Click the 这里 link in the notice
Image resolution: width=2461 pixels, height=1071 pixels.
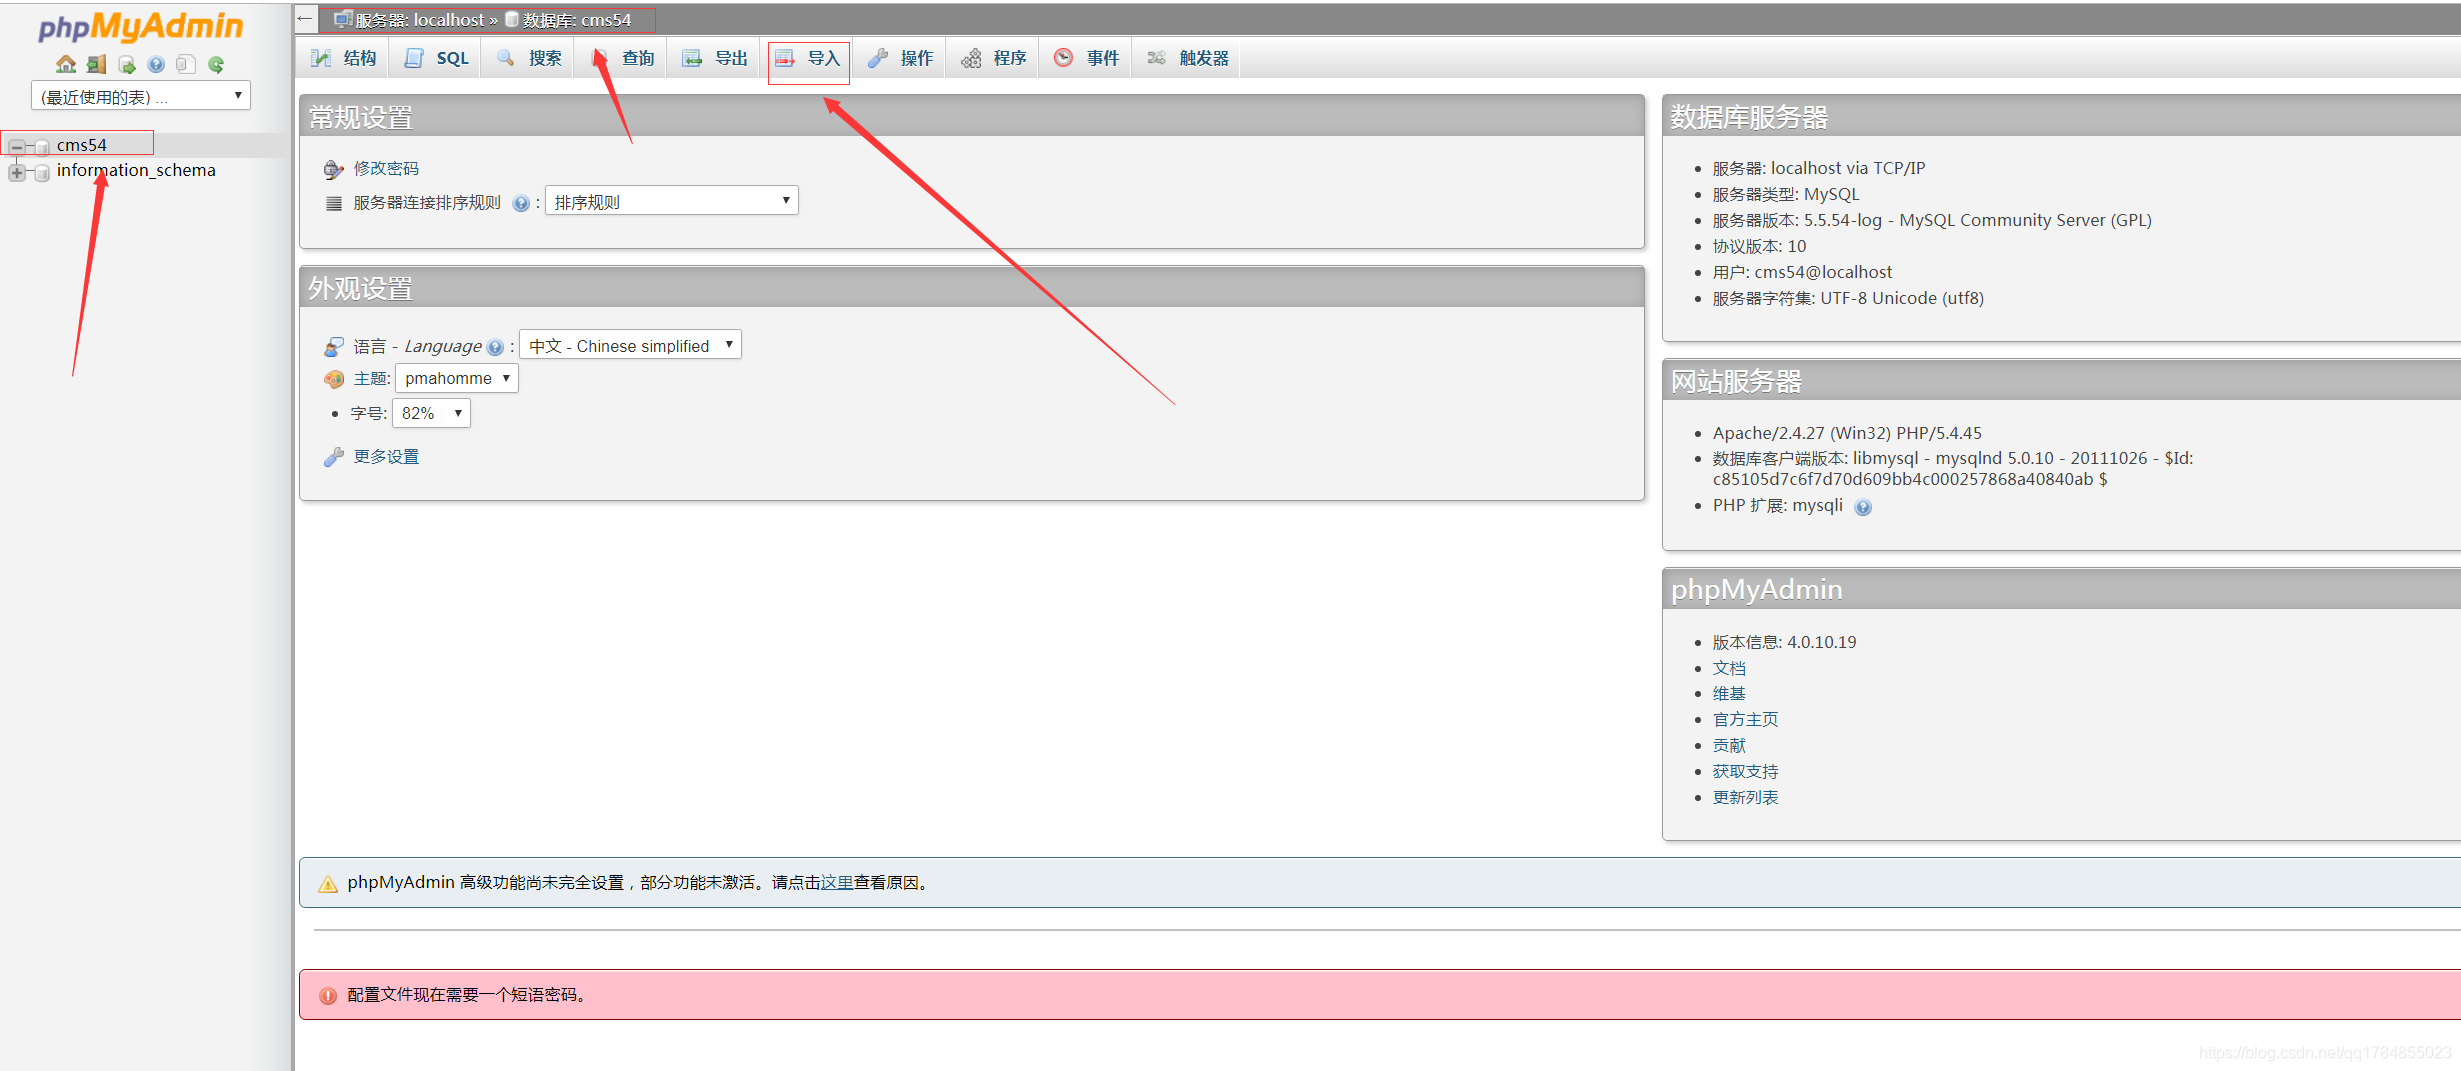click(x=837, y=882)
